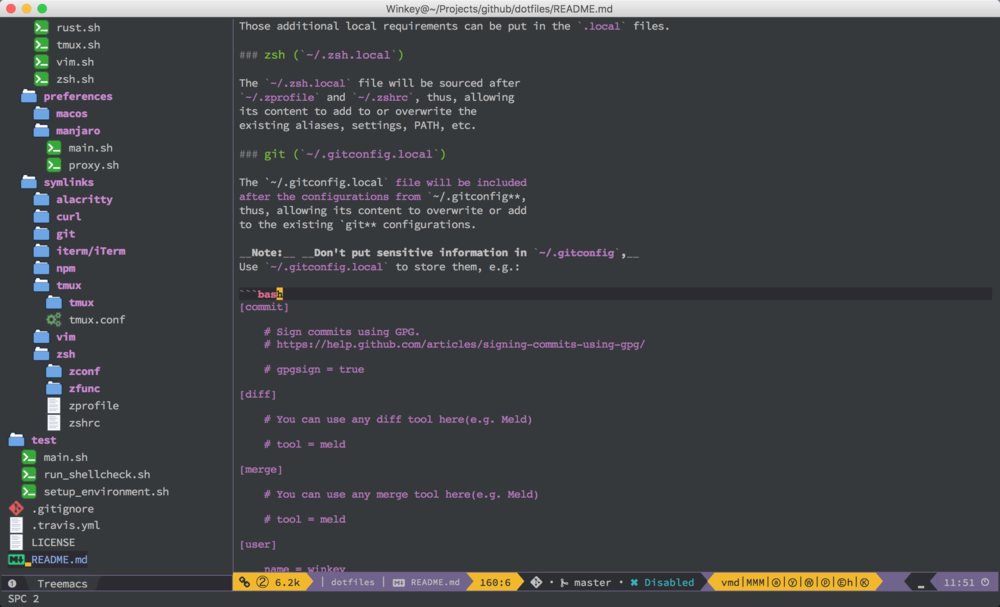Click the 11:51 time display
Viewport: 1000px width, 607px height.
959,582
